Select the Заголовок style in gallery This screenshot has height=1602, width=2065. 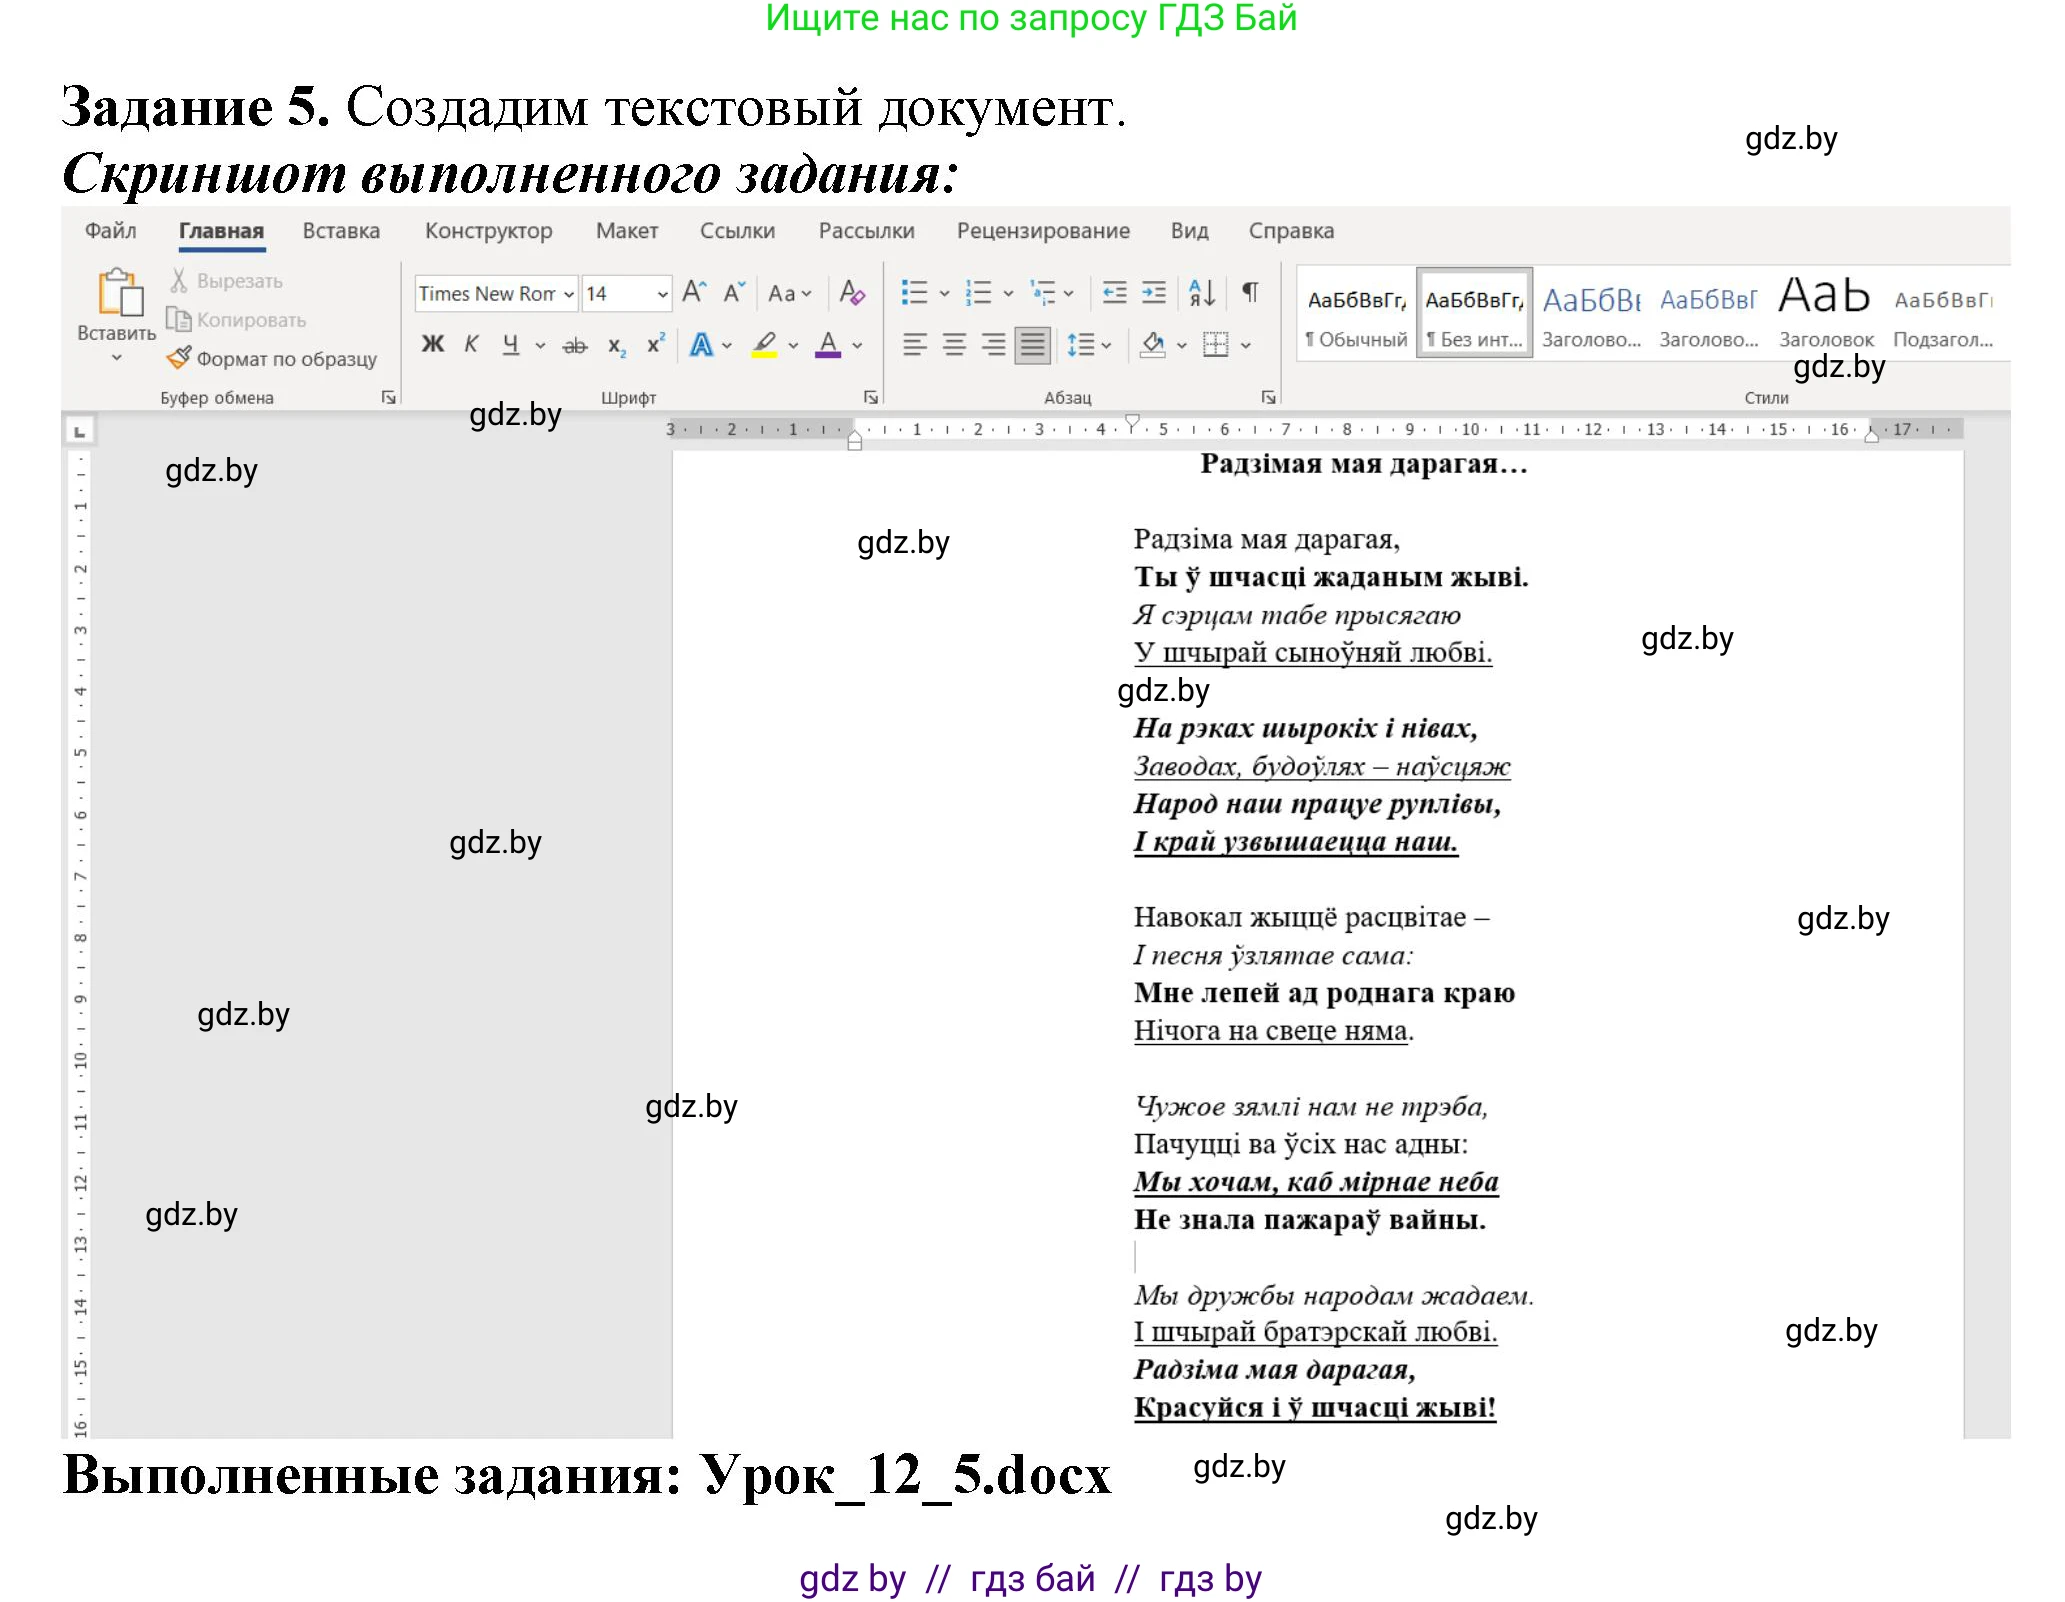pyautogui.click(x=1823, y=310)
